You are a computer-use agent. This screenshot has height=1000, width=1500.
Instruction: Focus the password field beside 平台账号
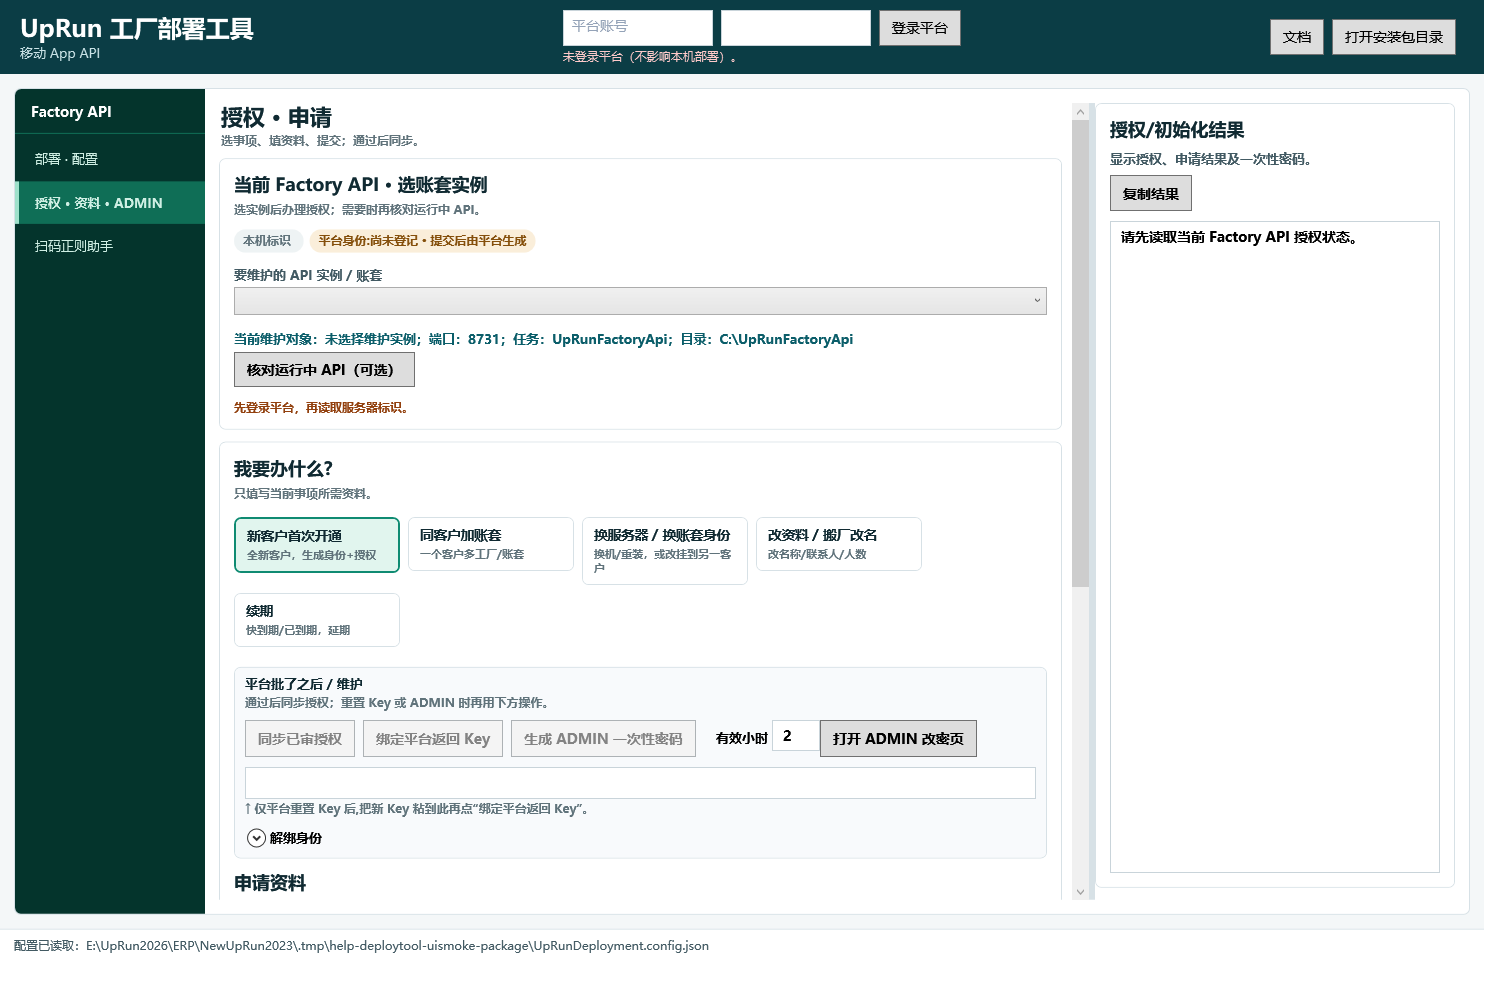click(x=796, y=28)
